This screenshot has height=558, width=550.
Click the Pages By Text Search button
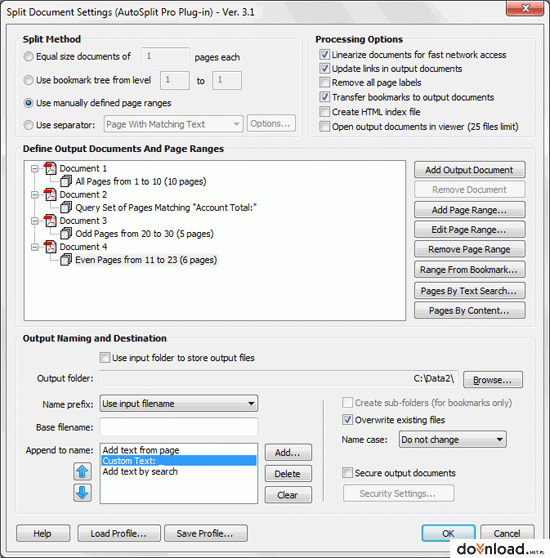click(470, 291)
